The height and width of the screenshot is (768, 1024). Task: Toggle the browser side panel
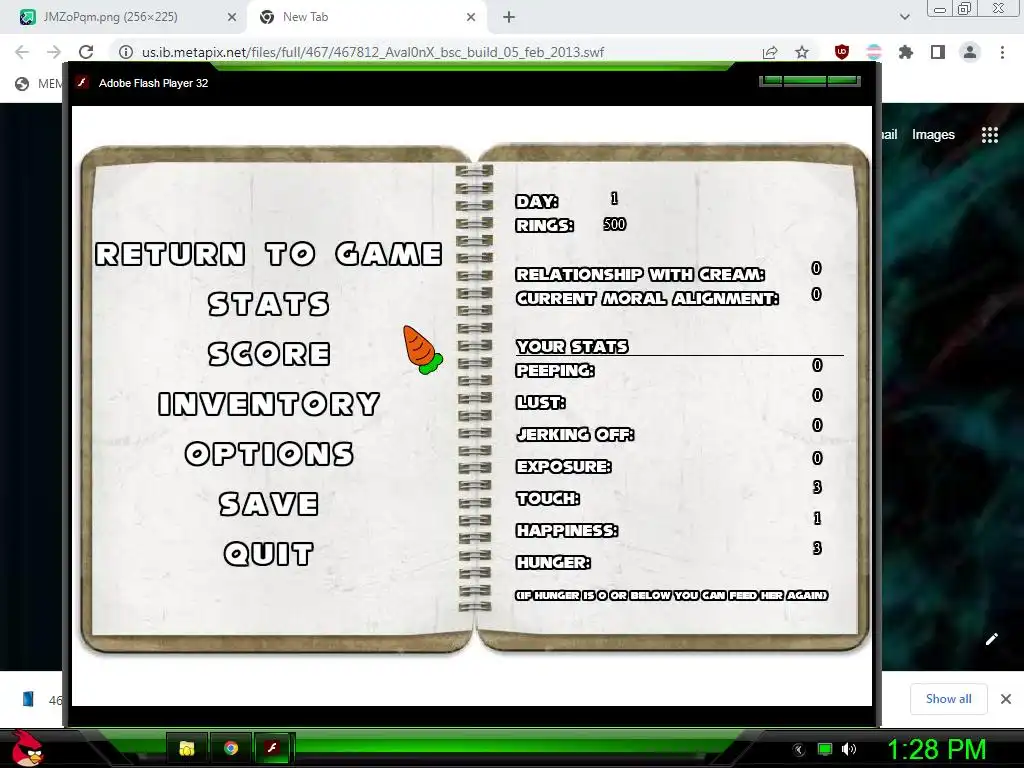coord(938,52)
